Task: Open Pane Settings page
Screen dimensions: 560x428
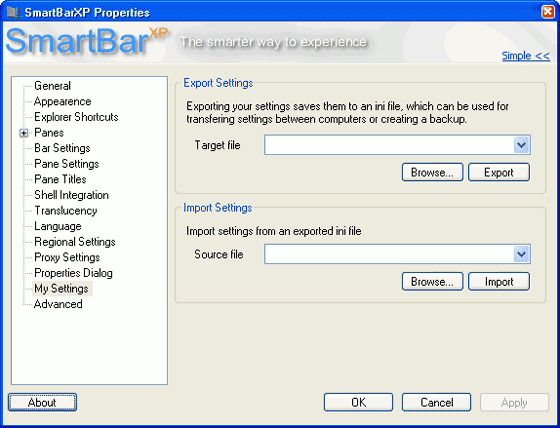Action: pos(66,164)
